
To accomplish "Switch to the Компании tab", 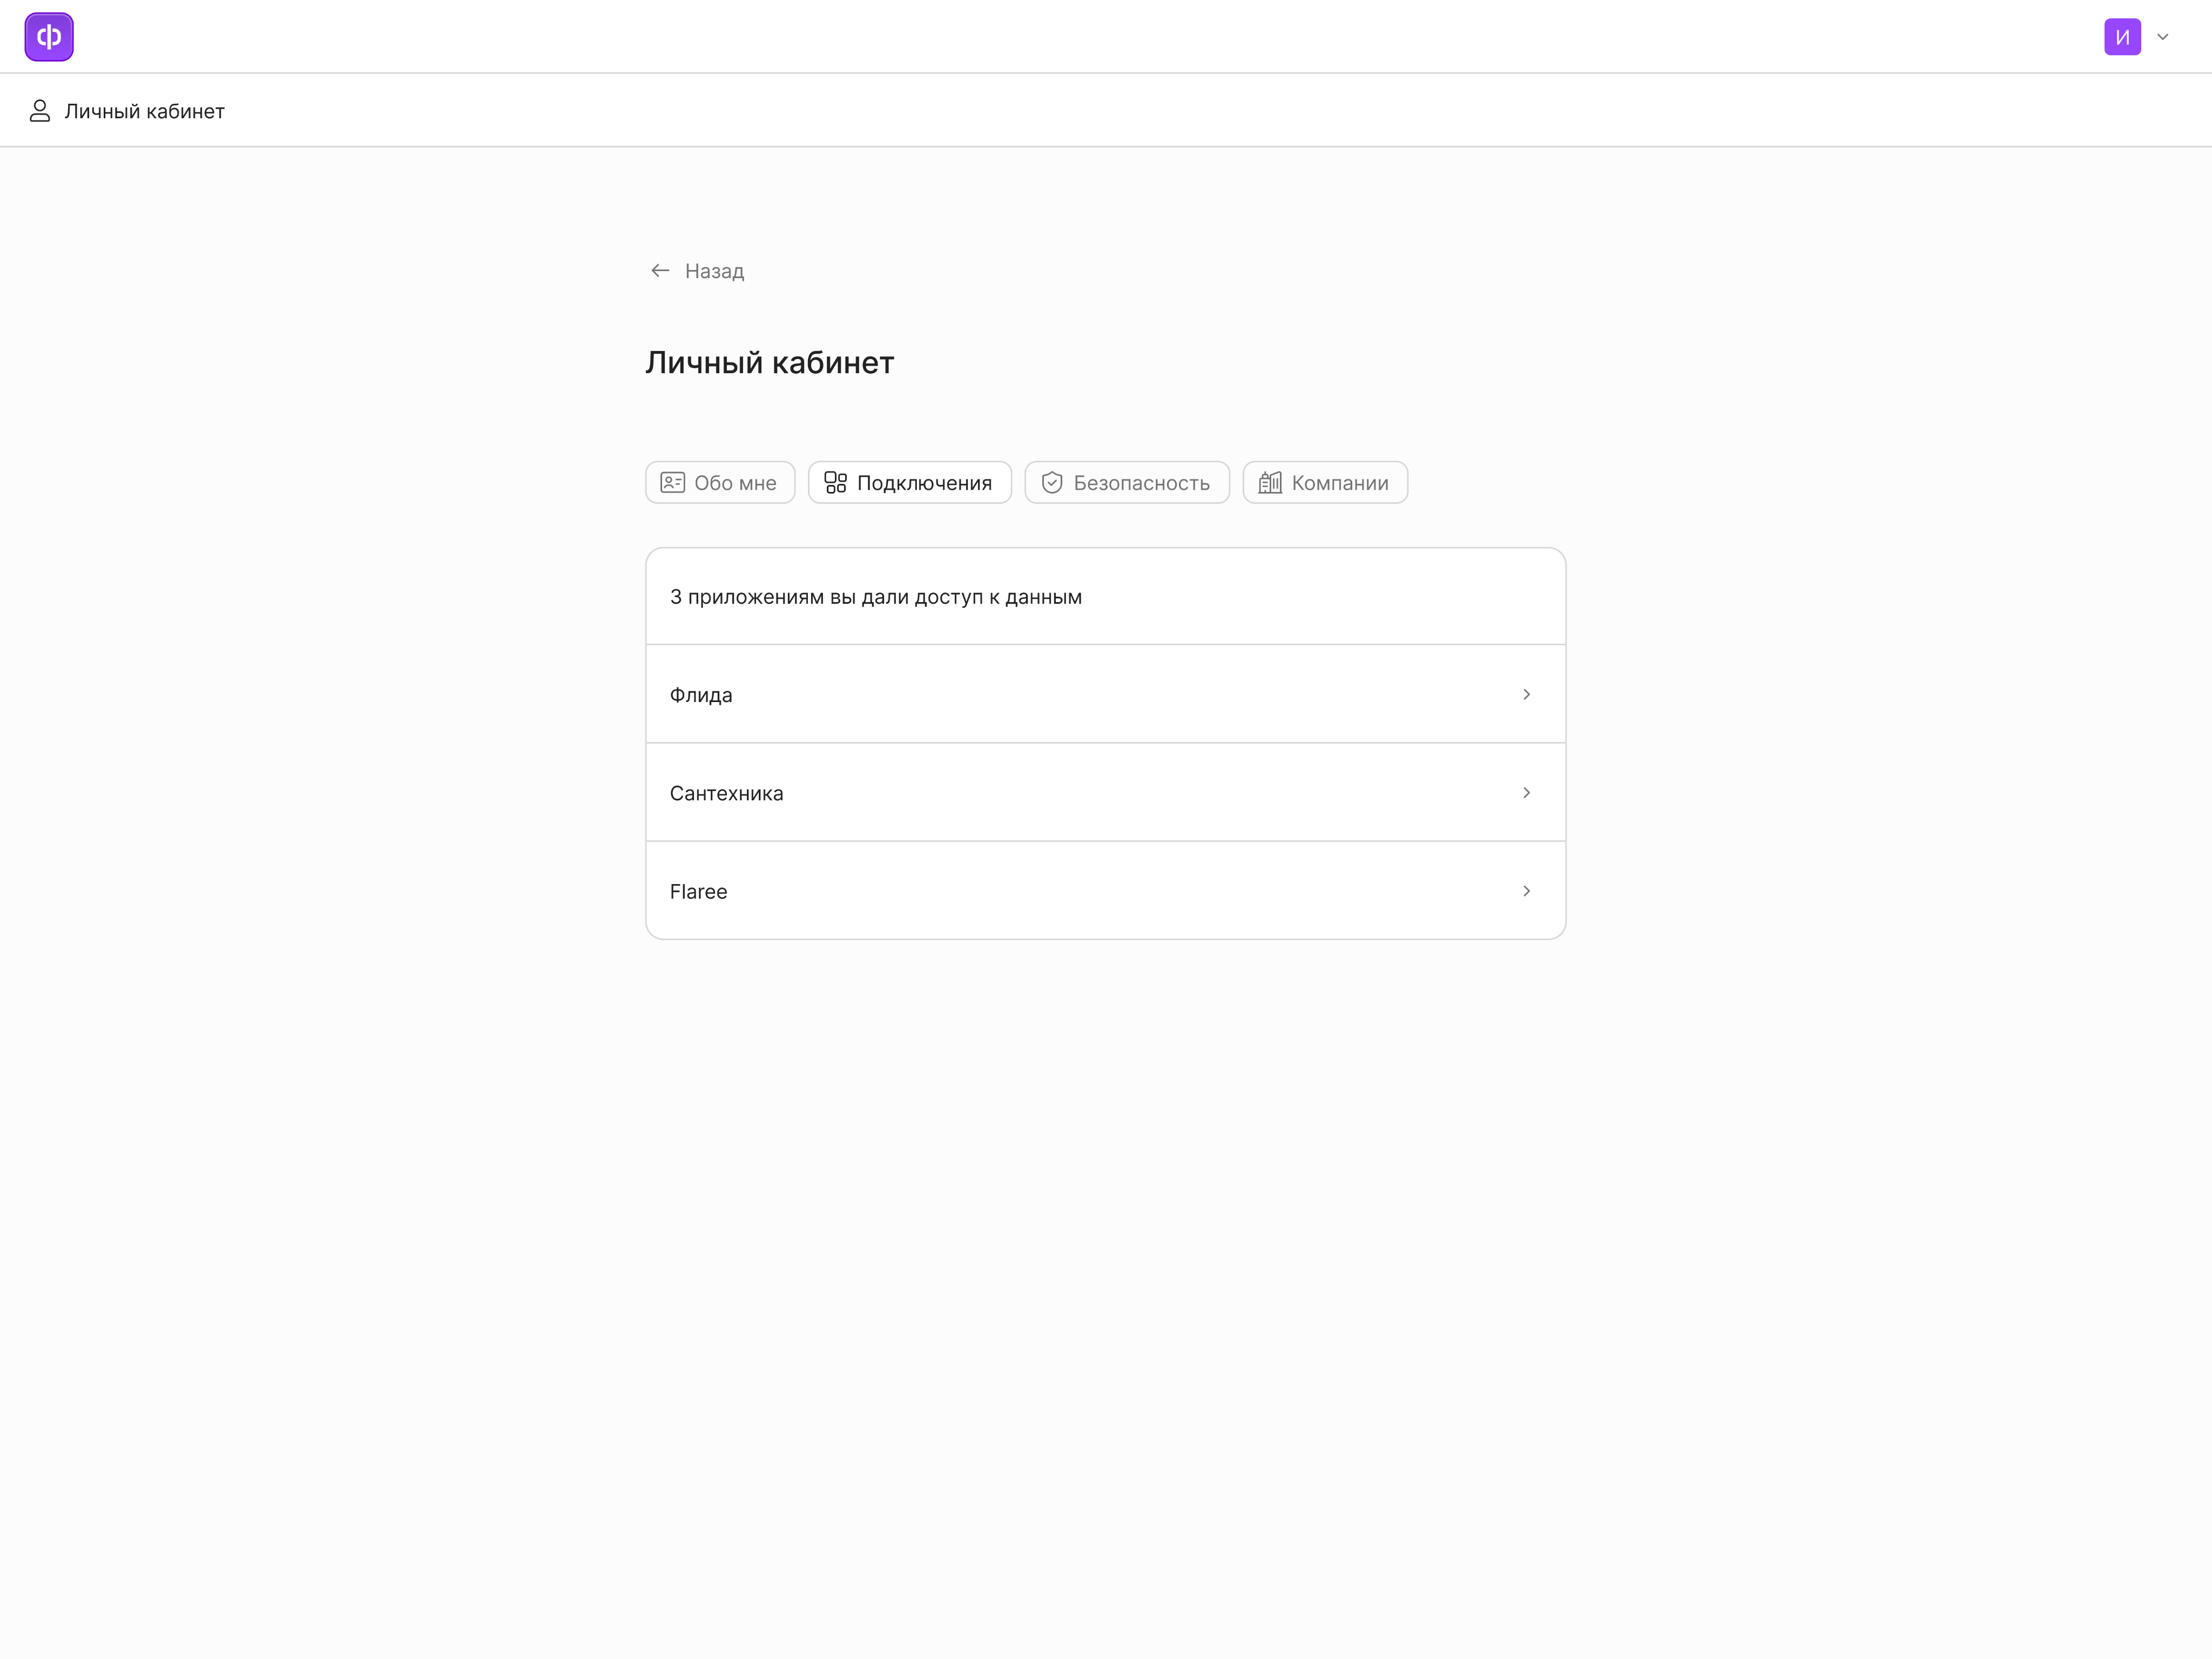I will pyautogui.click(x=1325, y=483).
